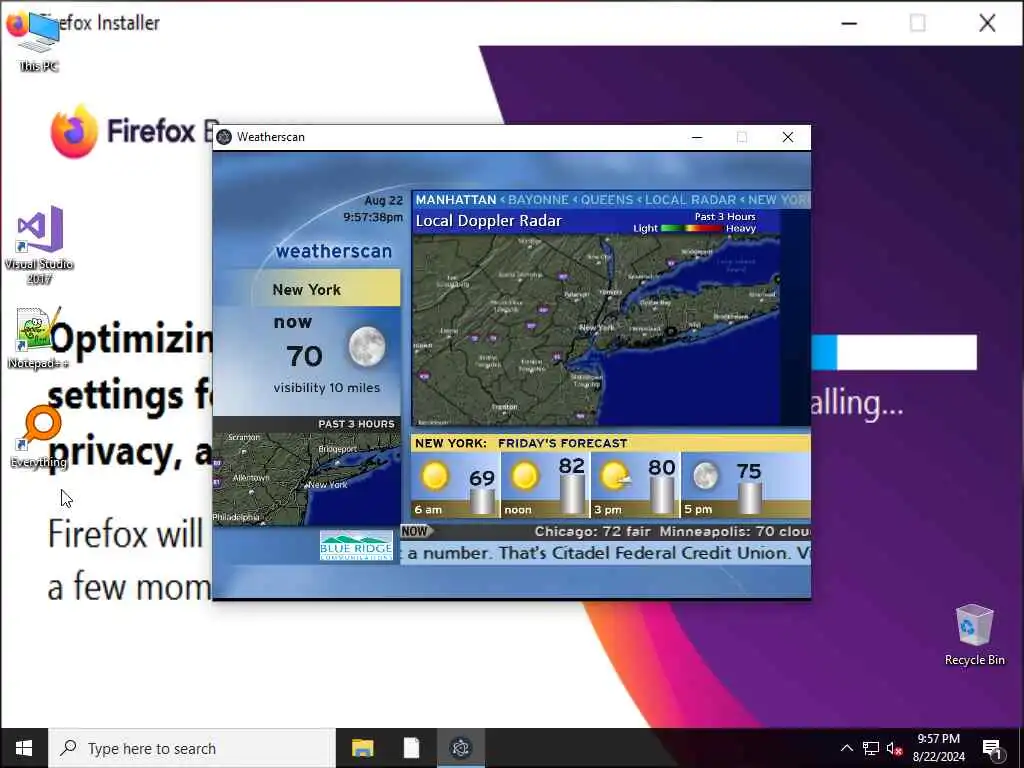The image size is (1024, 768).
Task: Click the 5 pm moon forecast icon
Action: tap(705, 476)
